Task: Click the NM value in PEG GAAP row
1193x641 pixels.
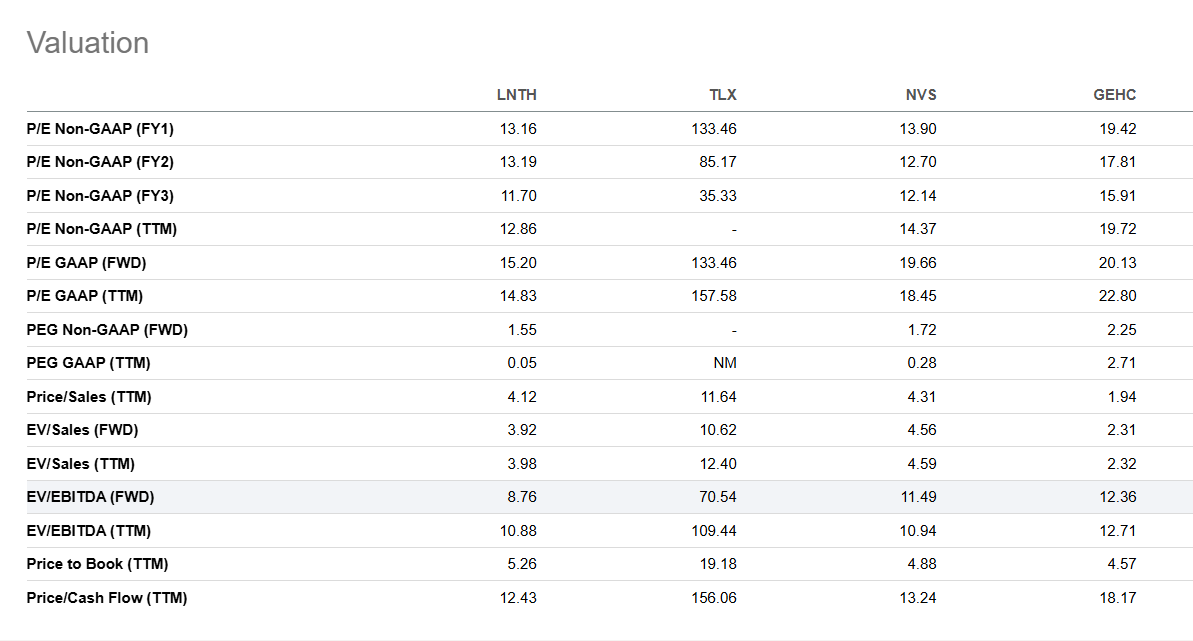Action: coord(725,363)
